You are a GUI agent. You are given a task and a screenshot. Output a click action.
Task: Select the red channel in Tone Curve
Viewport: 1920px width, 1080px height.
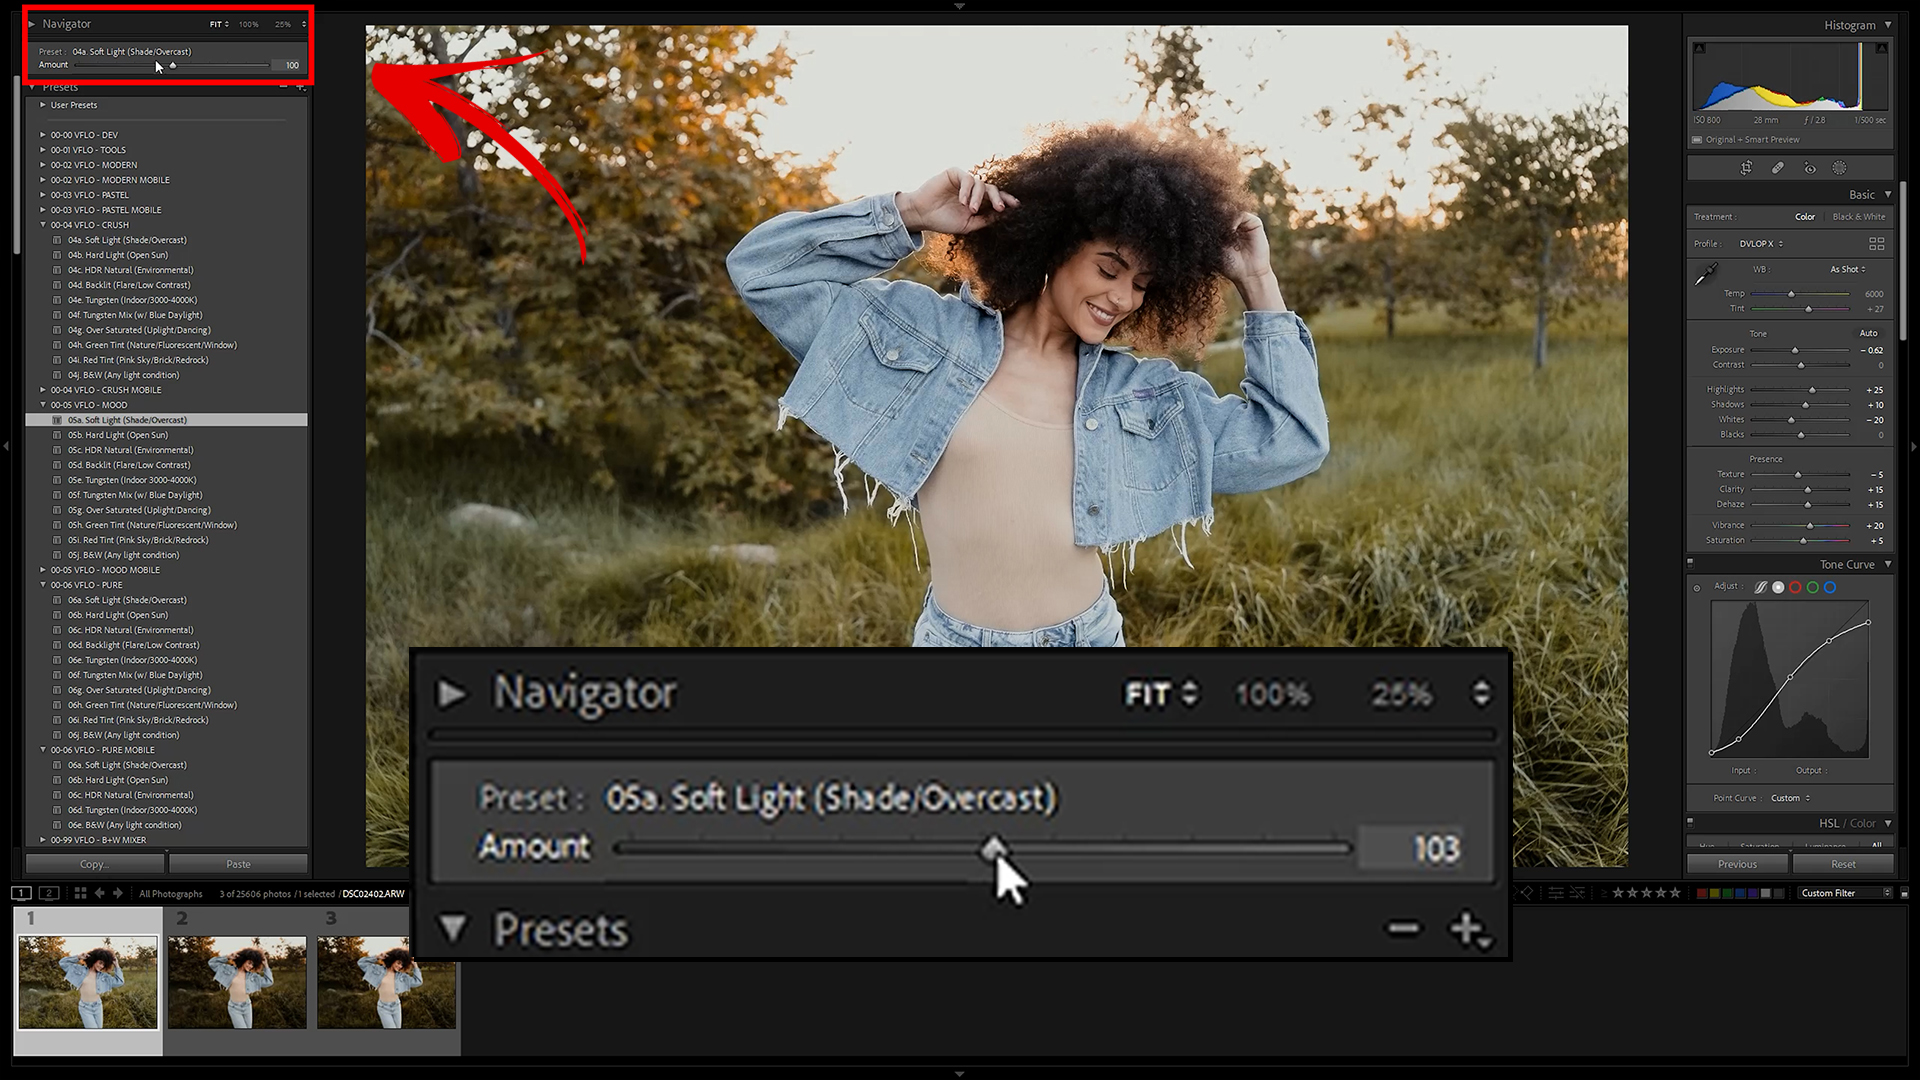click(x=1795, y=587)
